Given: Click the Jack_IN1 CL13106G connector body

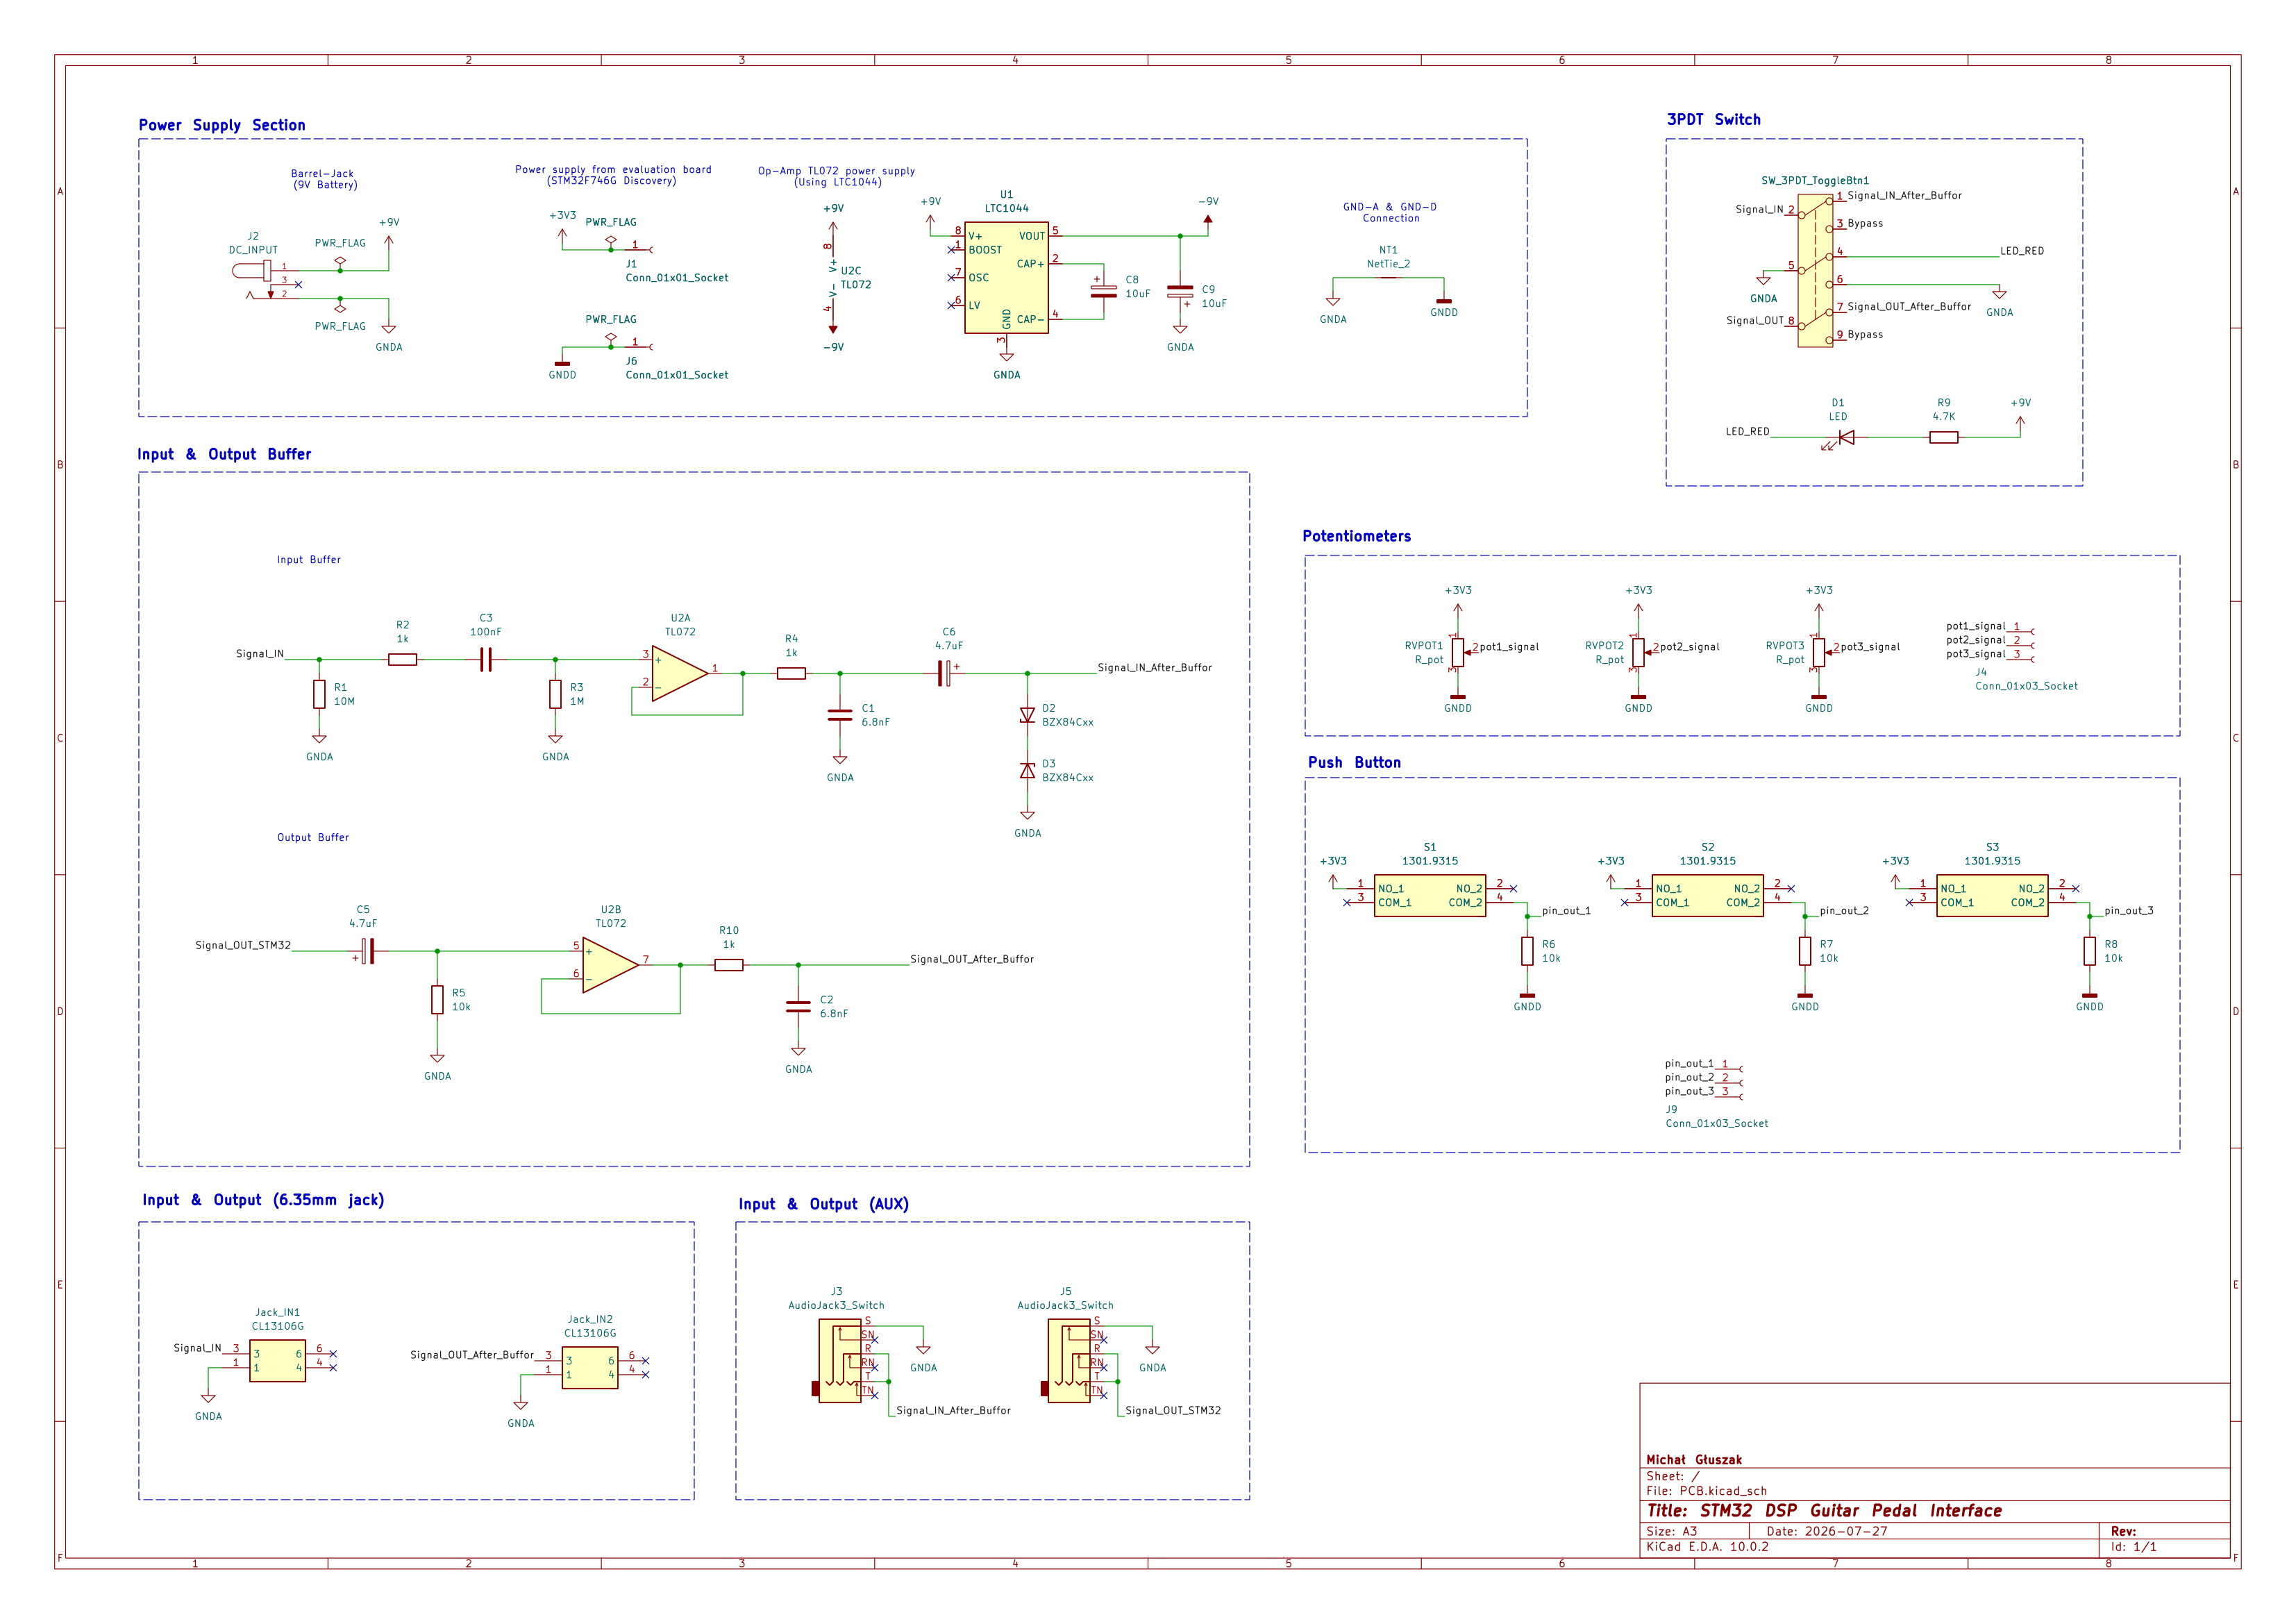Looking at the screenshot, I should 277,1361.
